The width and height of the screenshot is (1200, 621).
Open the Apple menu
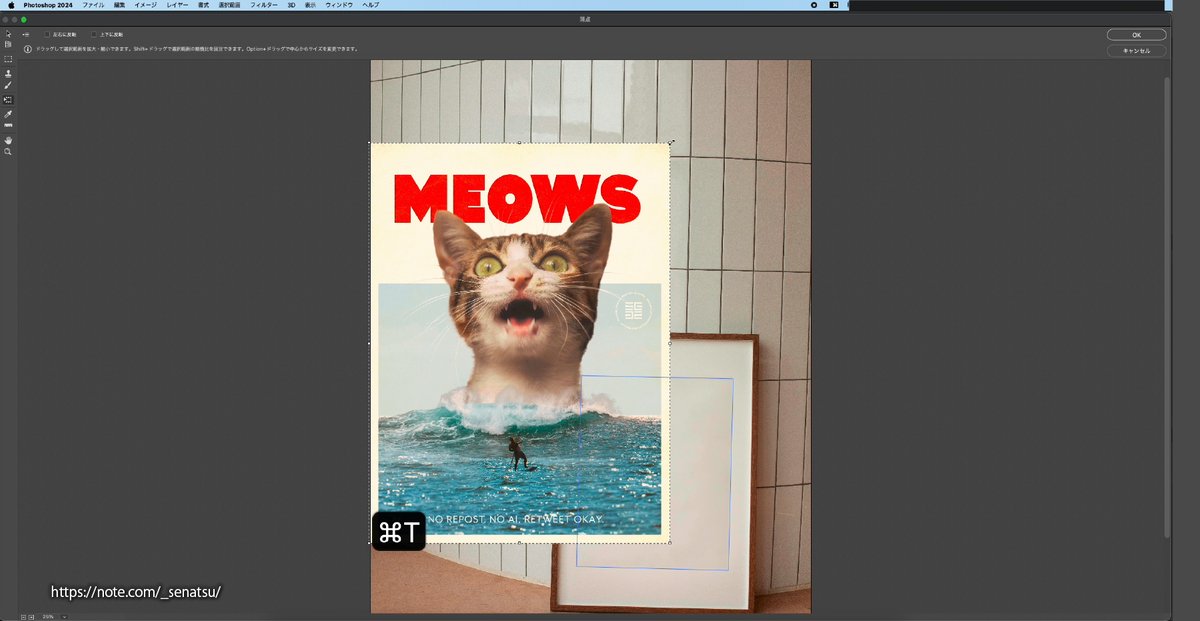click(11, 5)
